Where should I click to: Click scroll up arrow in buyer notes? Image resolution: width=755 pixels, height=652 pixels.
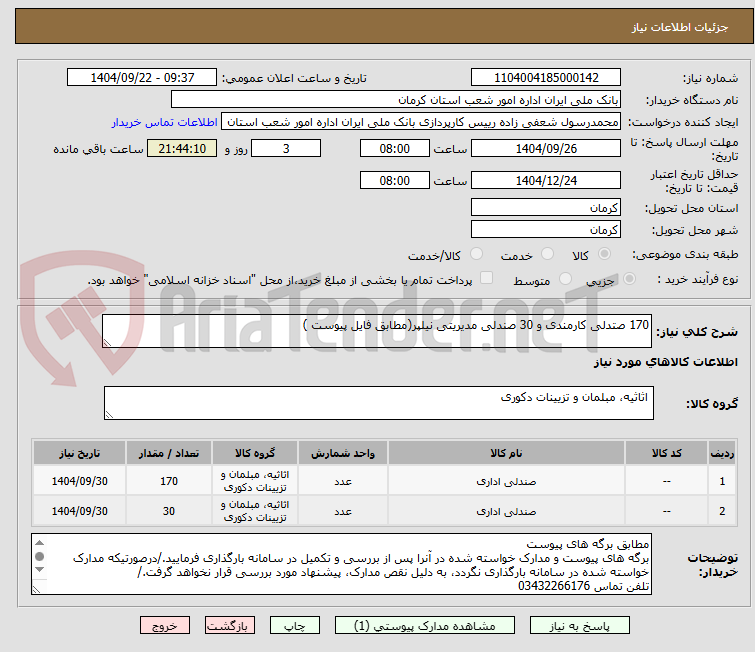39,543
